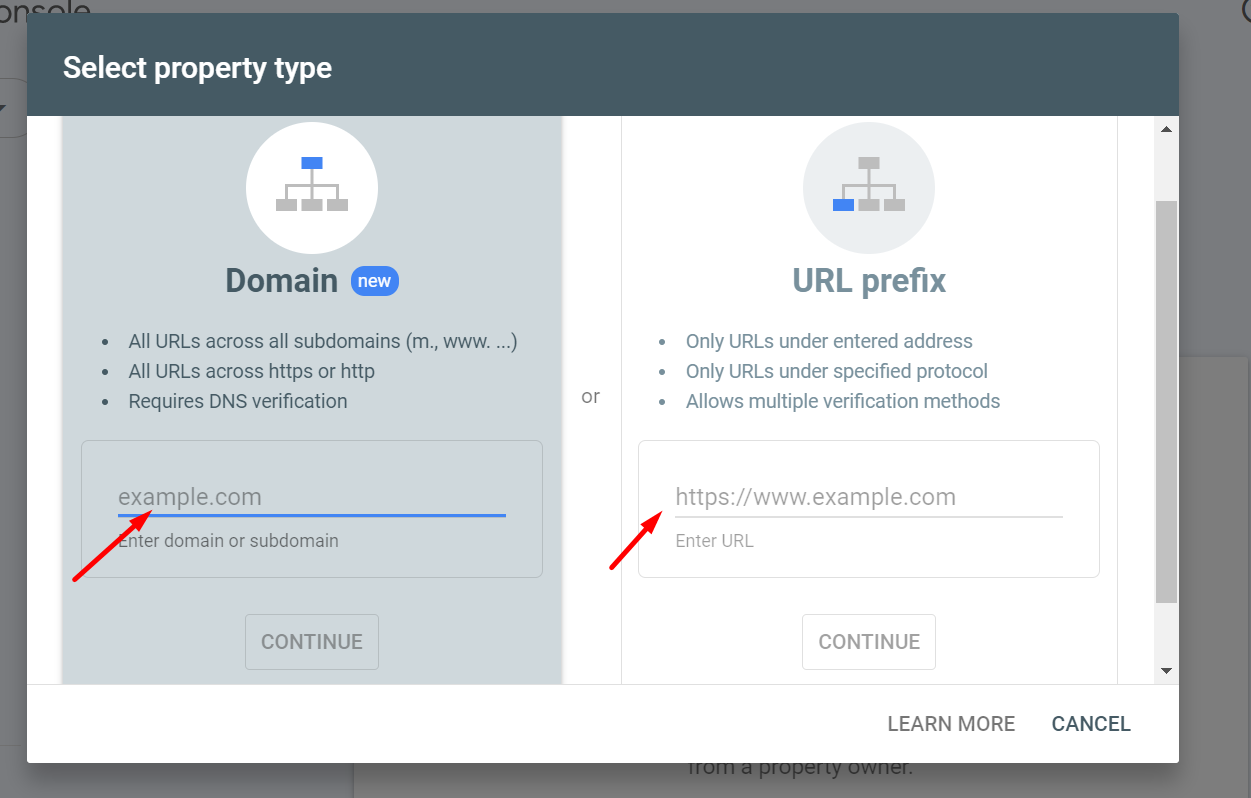Click 'Enter domain or subdomain' helper text
Screen dimensions: 1251x798
228,541
